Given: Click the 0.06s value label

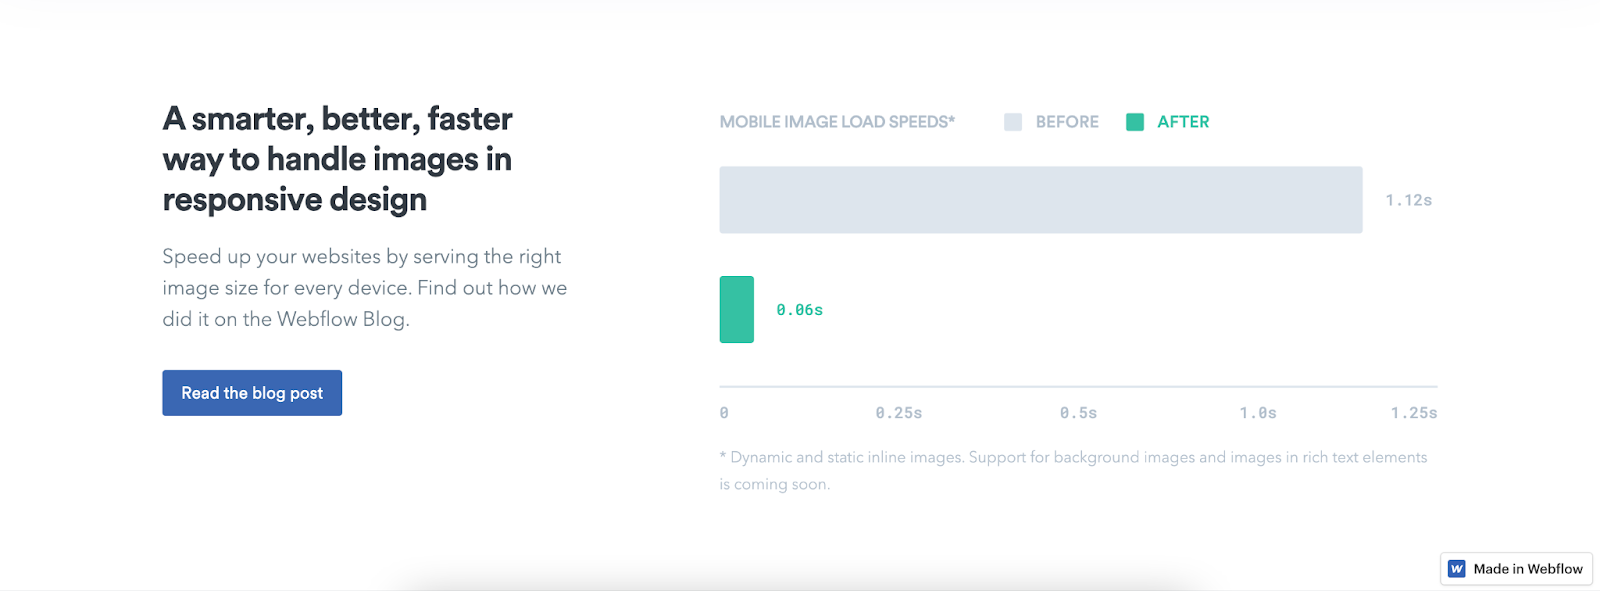Looking at the screenshot, I should click(x=800, y=310).
